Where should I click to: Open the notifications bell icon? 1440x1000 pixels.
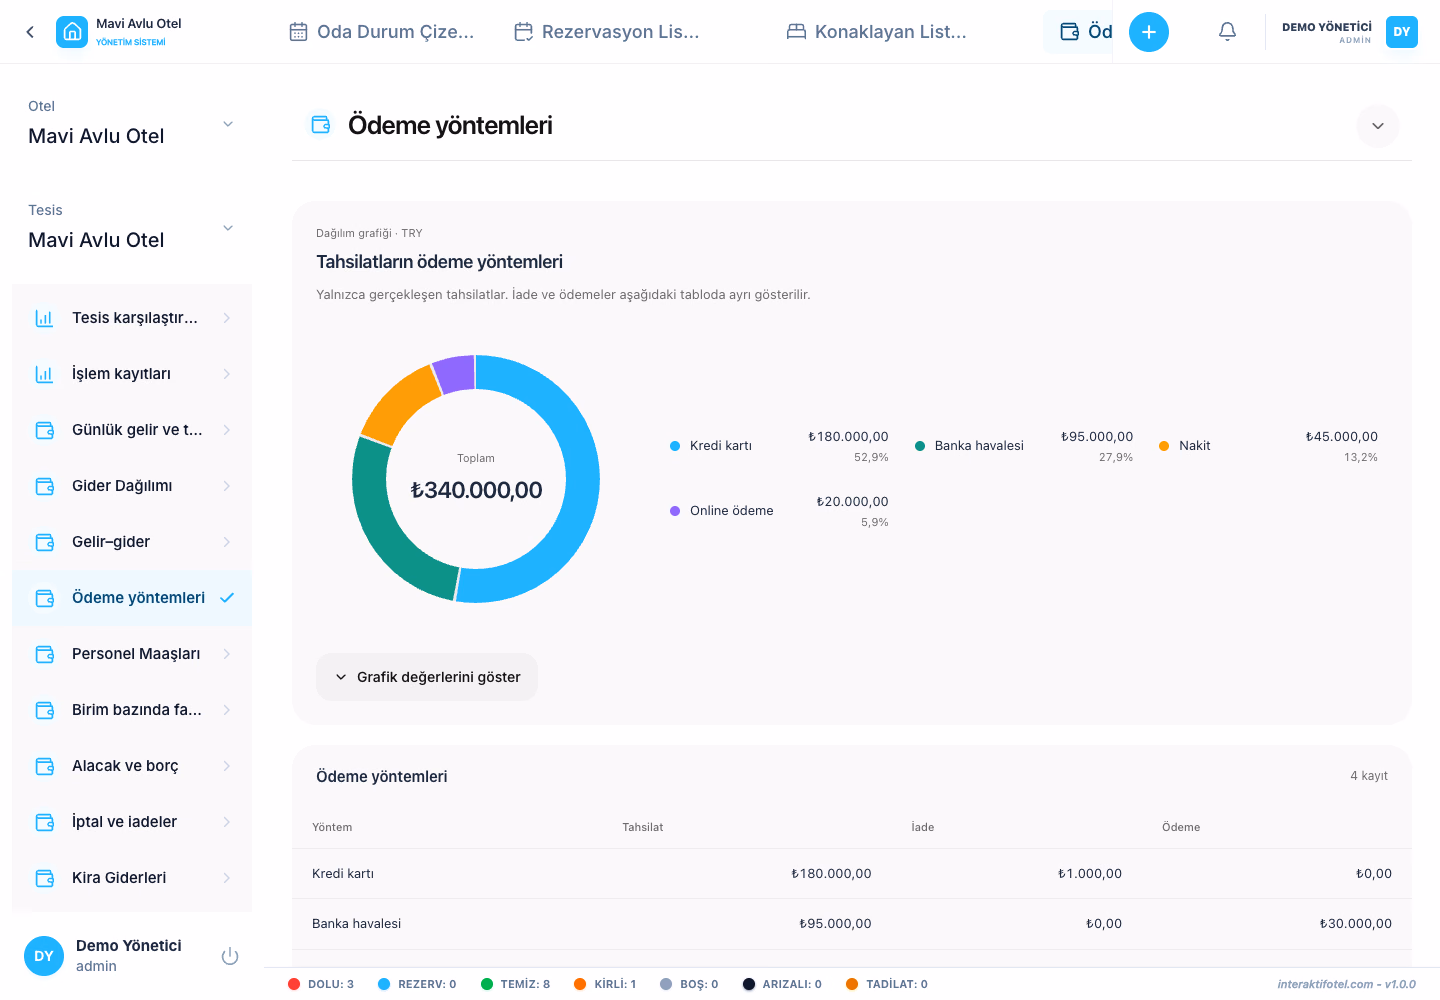tap(1227, 32)
